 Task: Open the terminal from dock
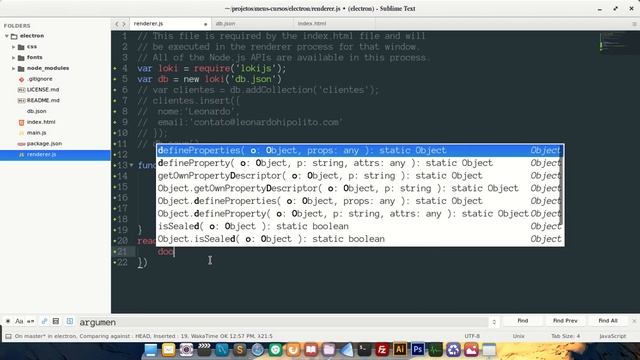pyautogui.click(x=364, y=350)
